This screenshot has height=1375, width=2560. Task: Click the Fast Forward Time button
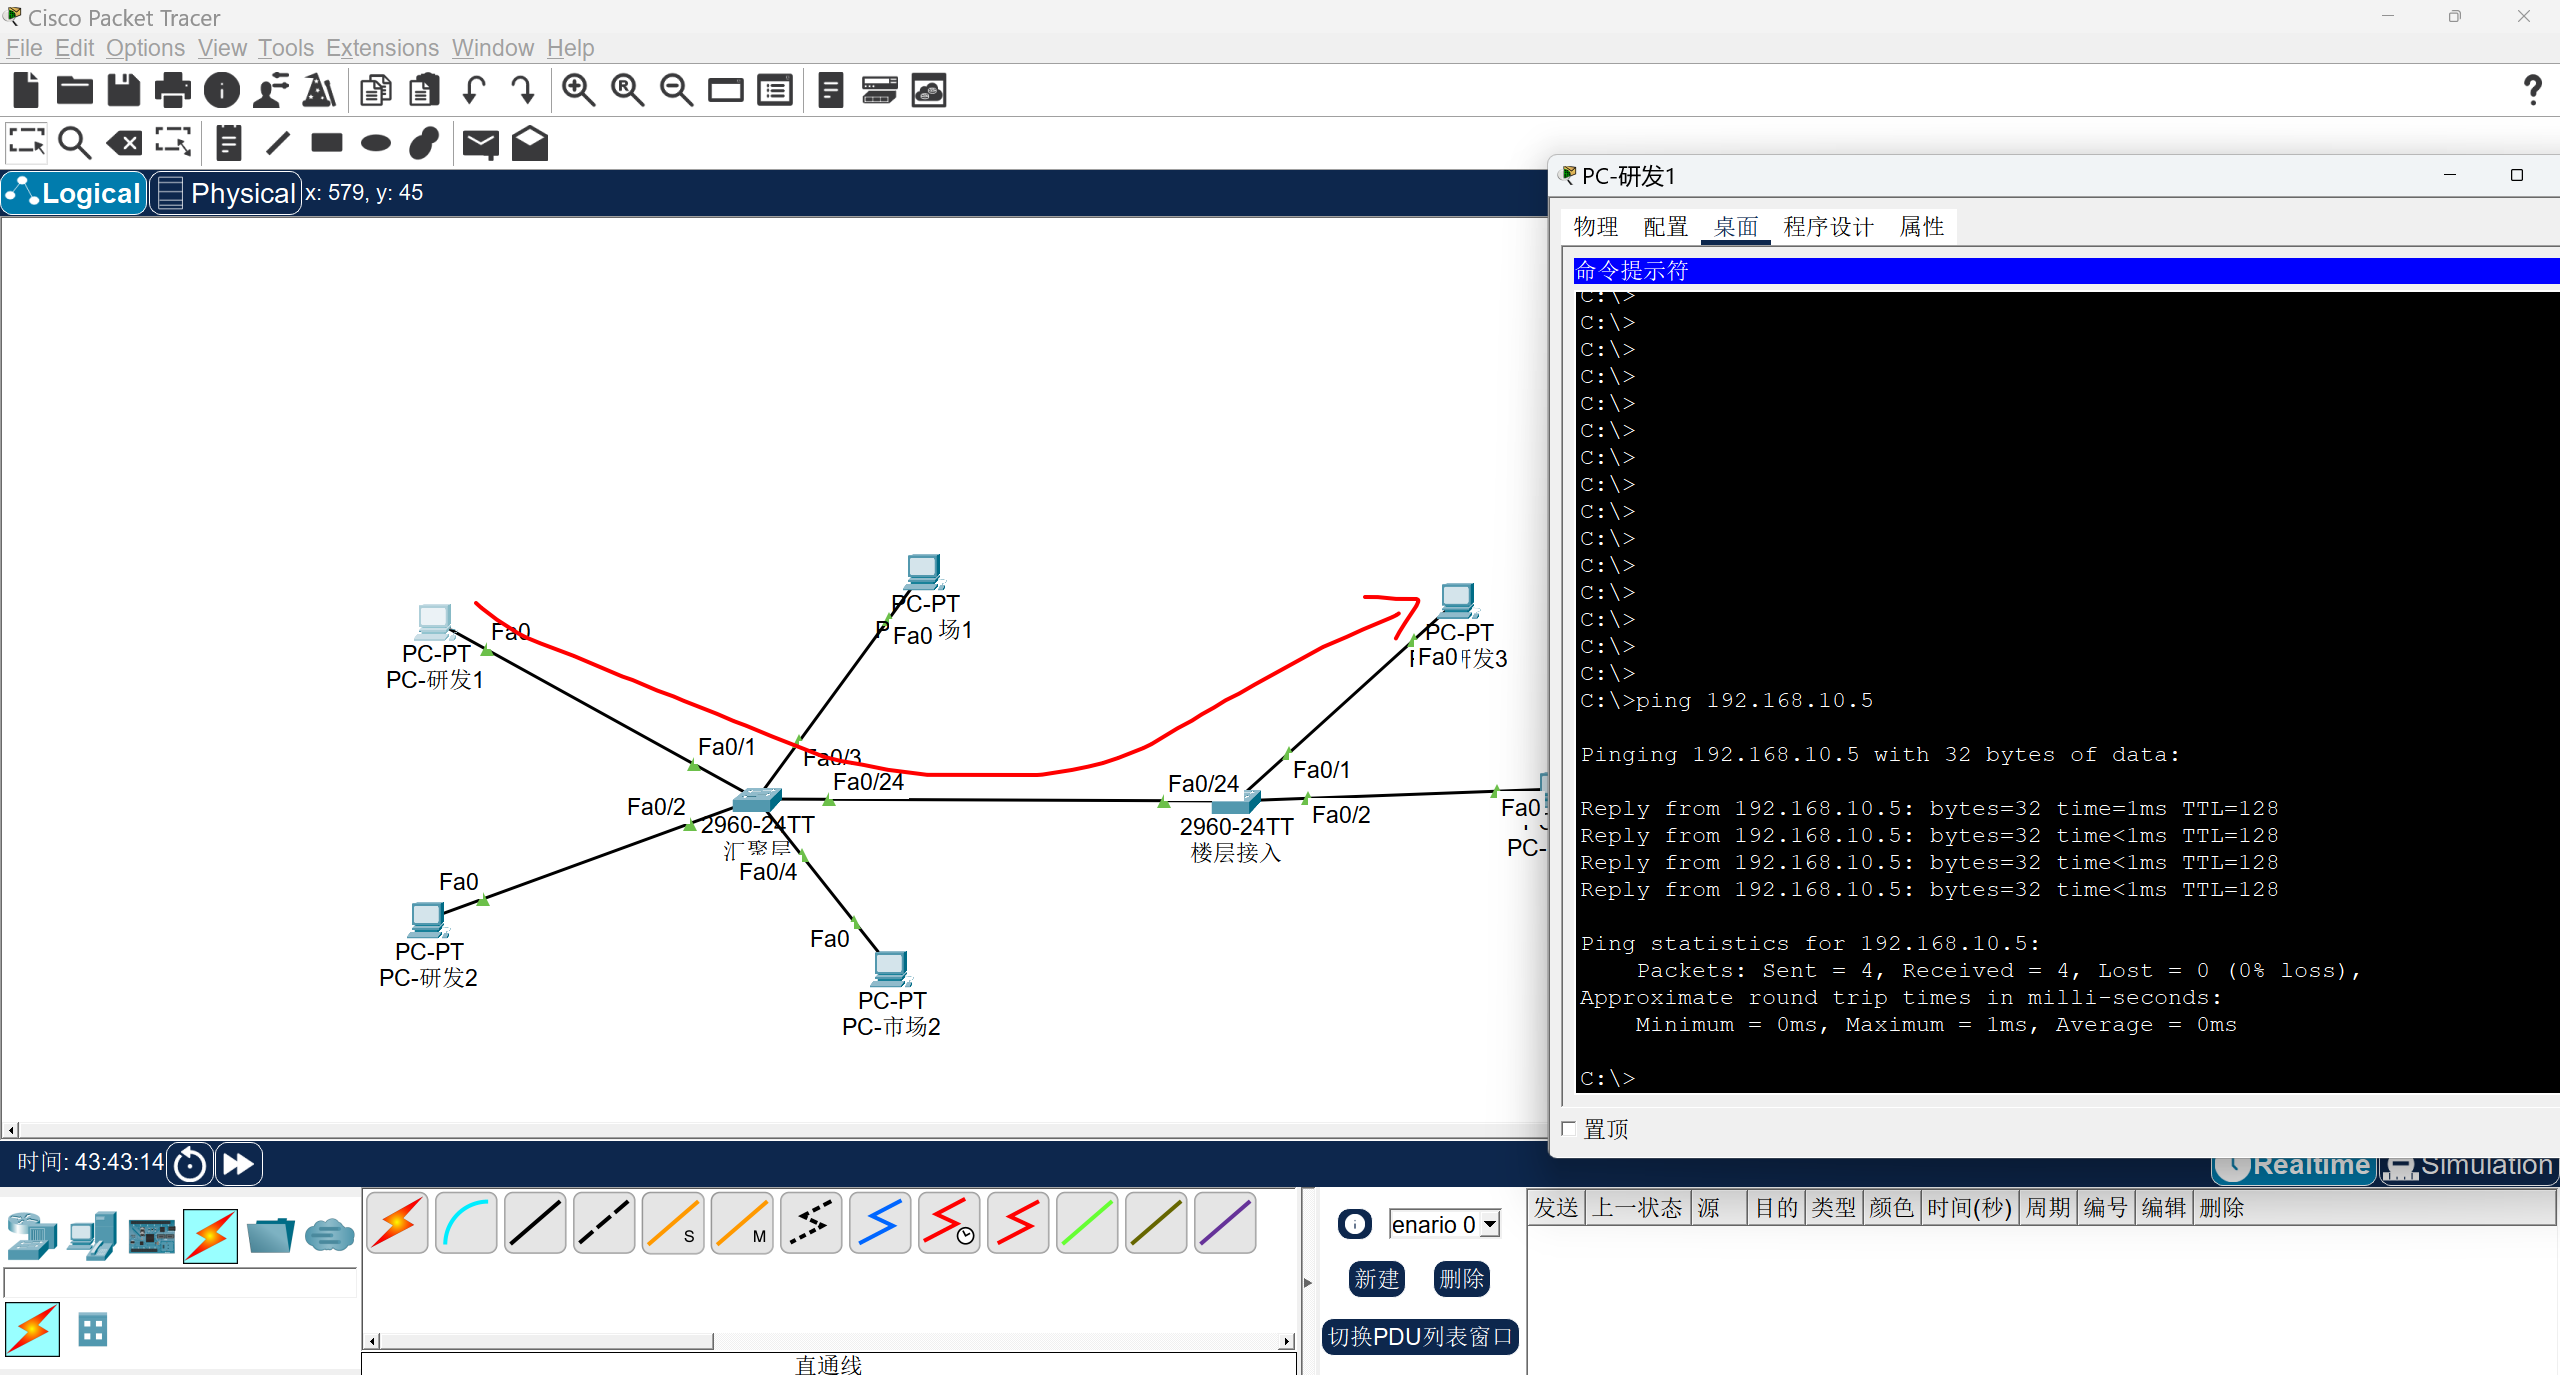[x=238, y=1164]
